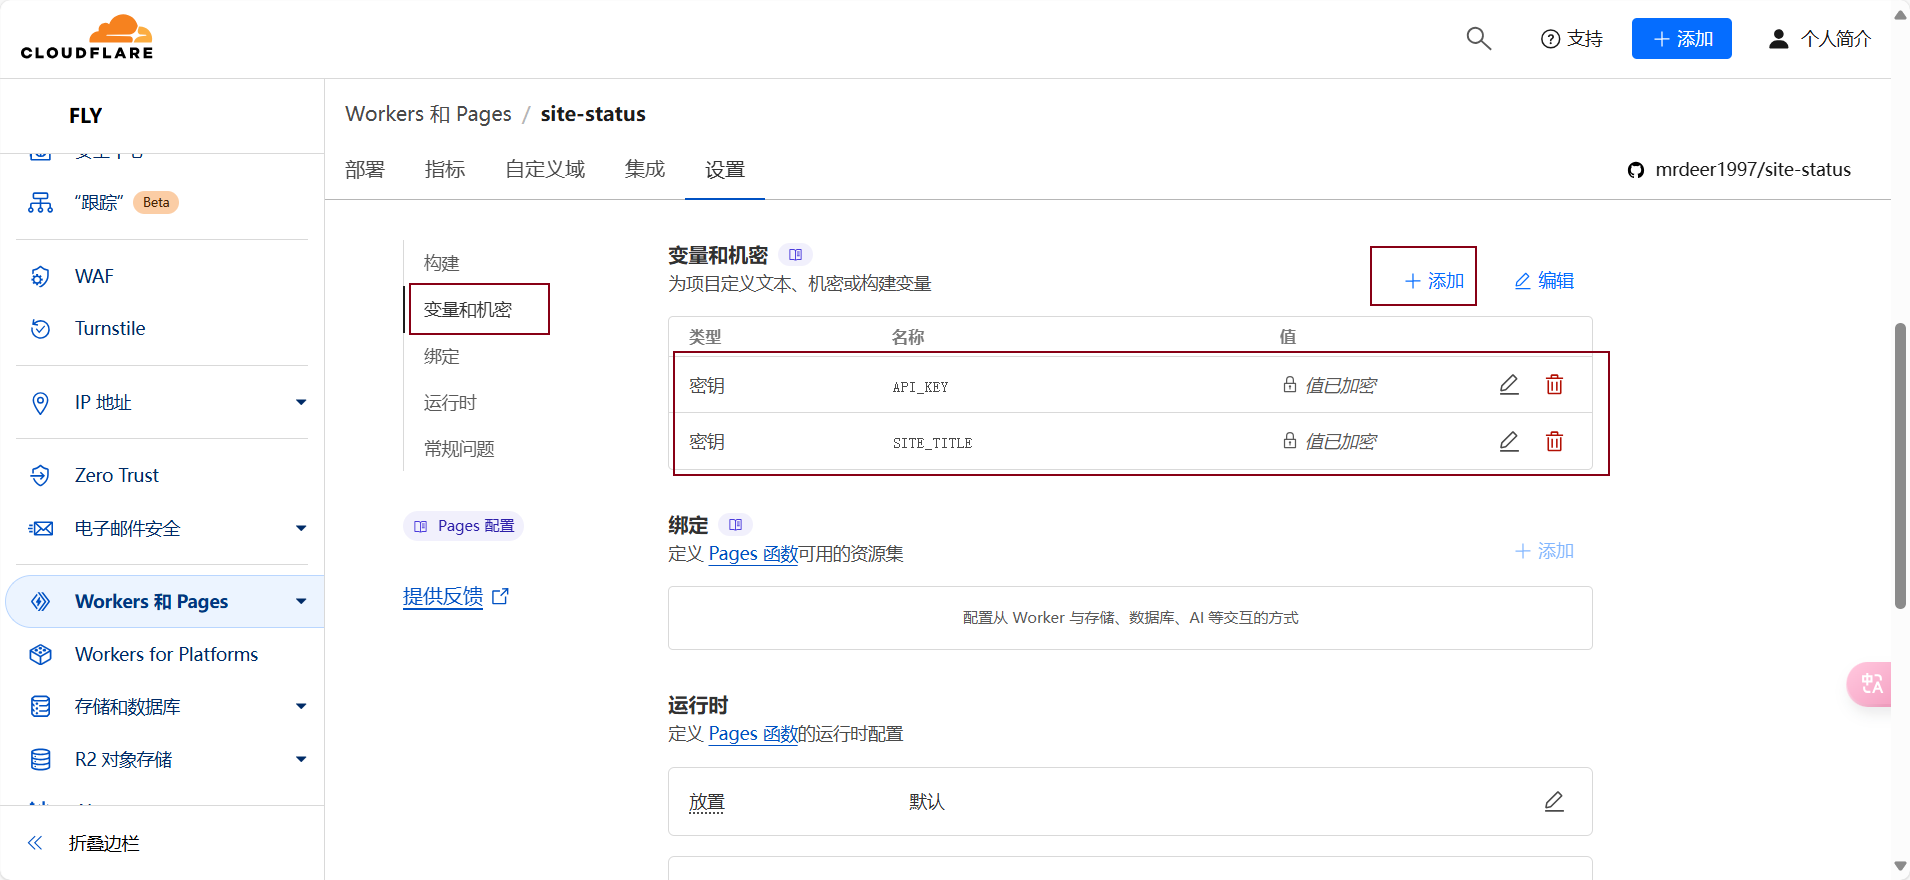Viewport: 1910px width, 880px height.
Task: Open the search magnifier icon
Action: [x=1478, y=39]
